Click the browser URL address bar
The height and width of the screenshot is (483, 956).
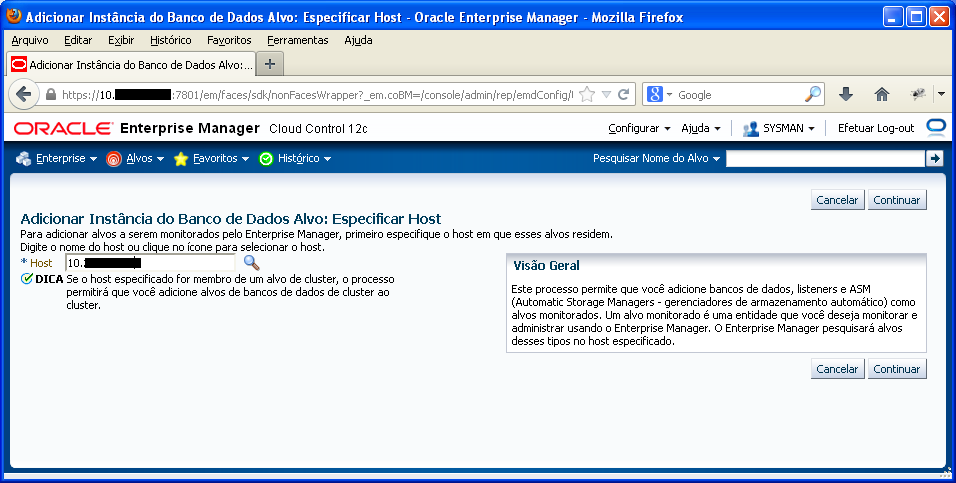tap(317, 95)
